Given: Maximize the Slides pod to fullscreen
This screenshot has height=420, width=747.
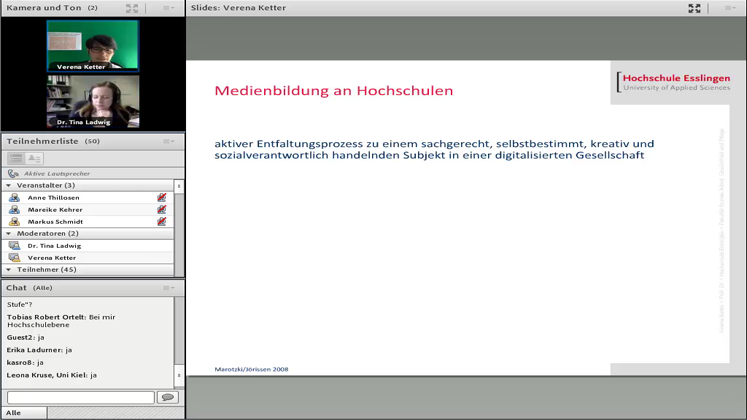Looking at the screenshot, I should tap(694, 8).
